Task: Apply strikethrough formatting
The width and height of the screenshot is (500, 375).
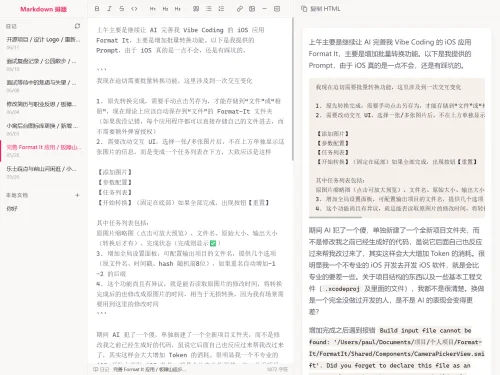Action: point(122,9)
